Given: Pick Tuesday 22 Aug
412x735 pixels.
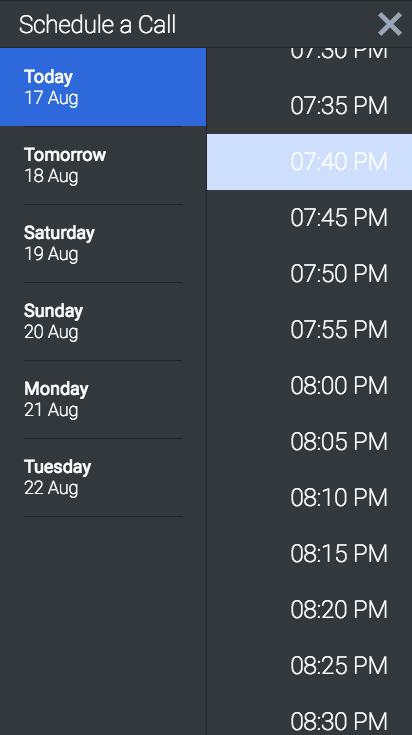Looking at the screenshot, I should point(103,478).
